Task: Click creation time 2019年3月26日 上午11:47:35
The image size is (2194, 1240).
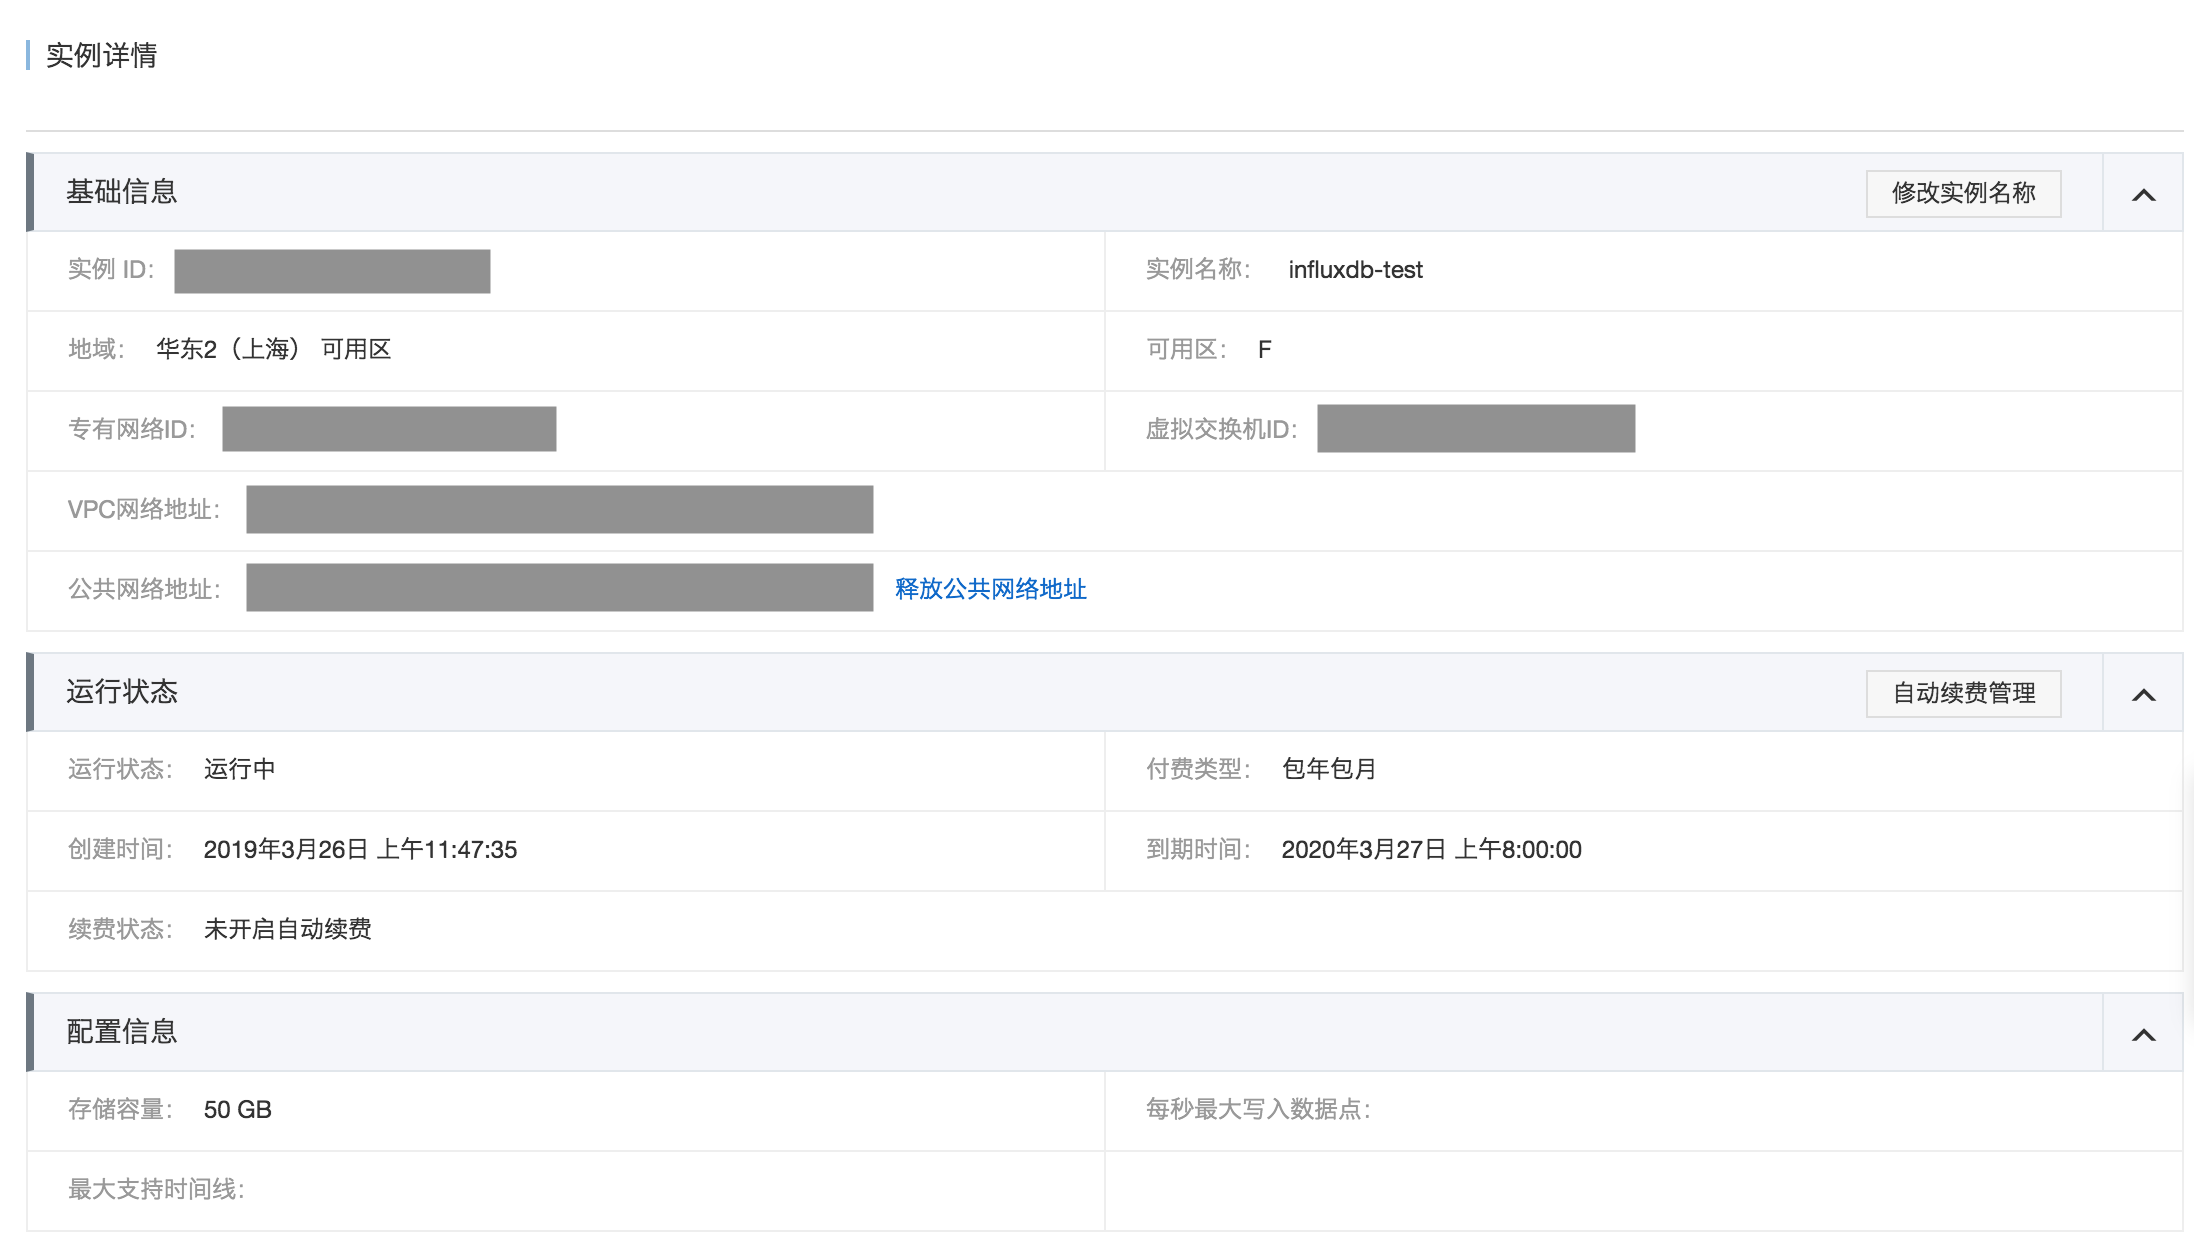Action: pyautogui.click(x=360, y=850)
